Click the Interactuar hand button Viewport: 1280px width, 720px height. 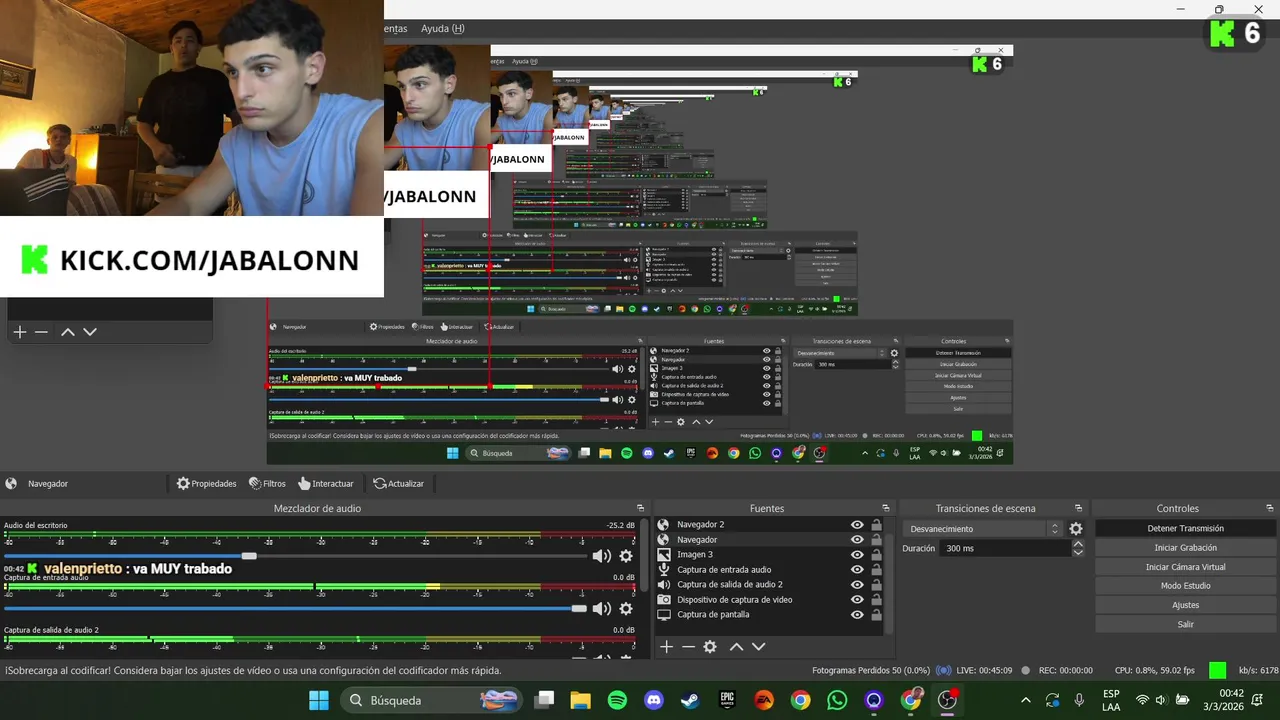(325, 483)
